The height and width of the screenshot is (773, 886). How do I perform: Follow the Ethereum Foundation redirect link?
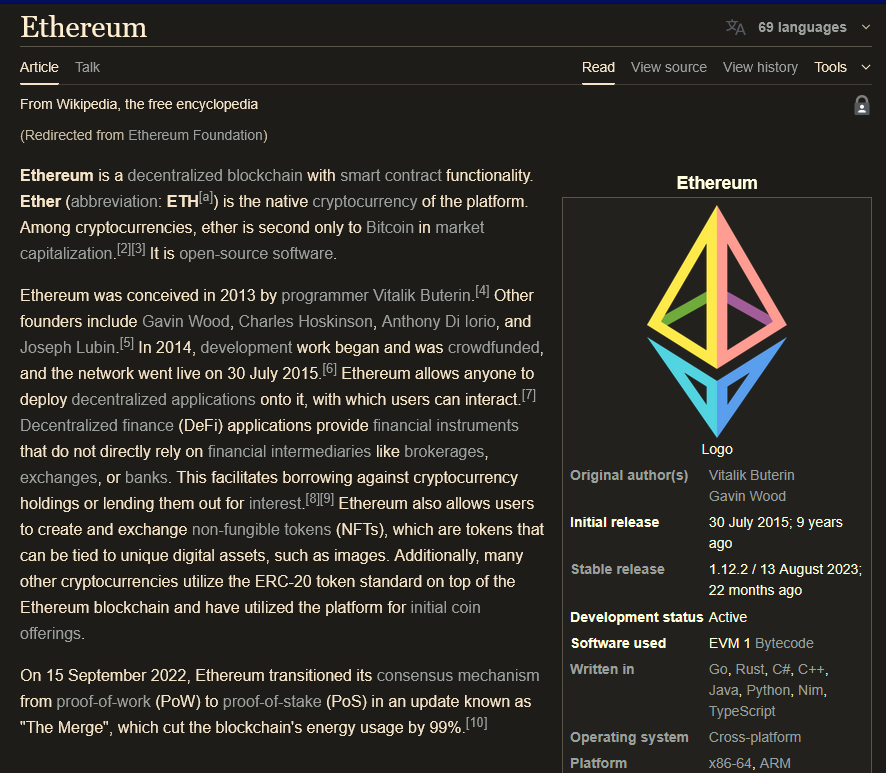tap(196, 135)
